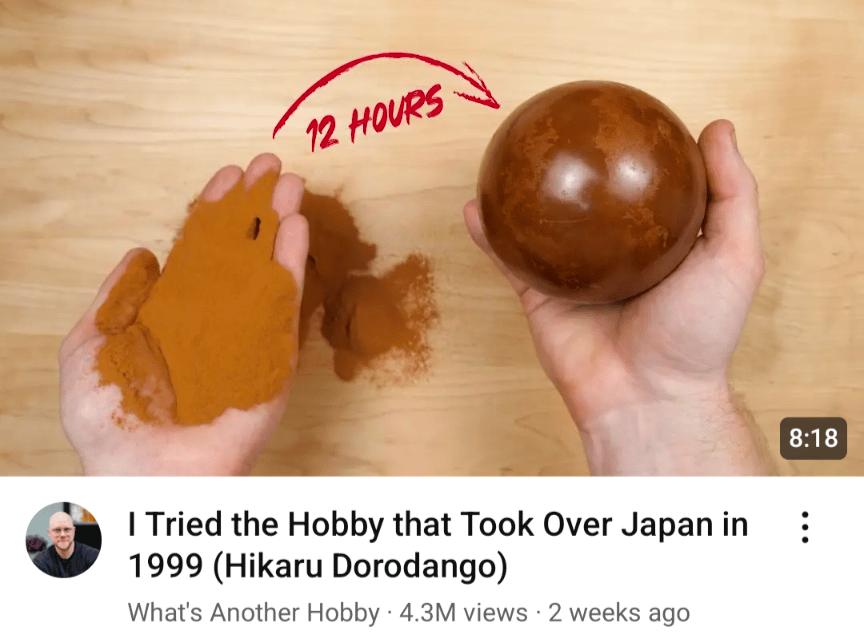Viewport: 864px width, 643px height.
Task: Click '1999' in the video title
Action: click(x=166, y=566)
